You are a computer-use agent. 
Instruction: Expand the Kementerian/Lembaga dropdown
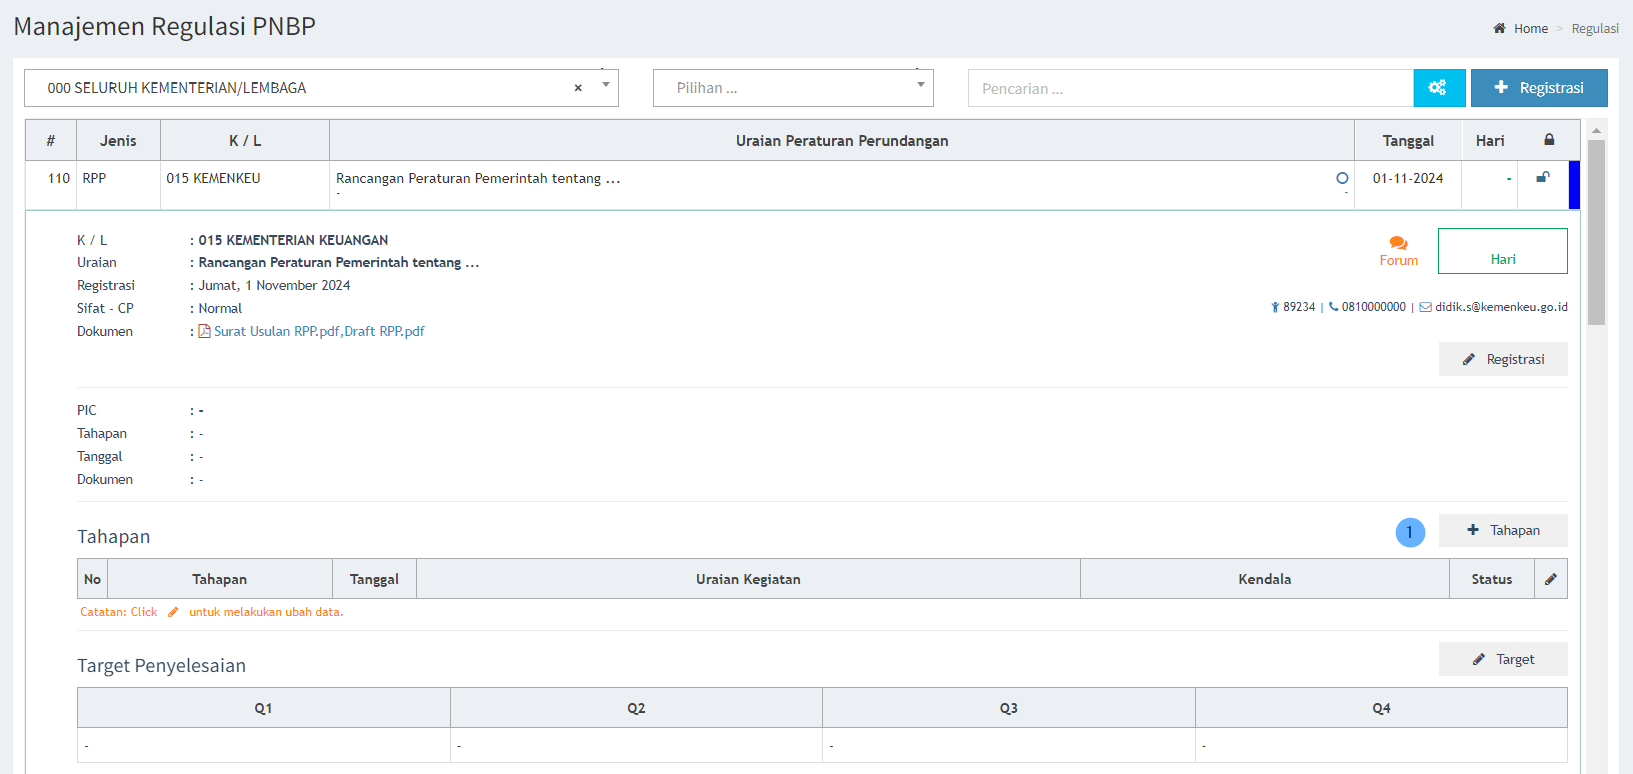[606, 86]
